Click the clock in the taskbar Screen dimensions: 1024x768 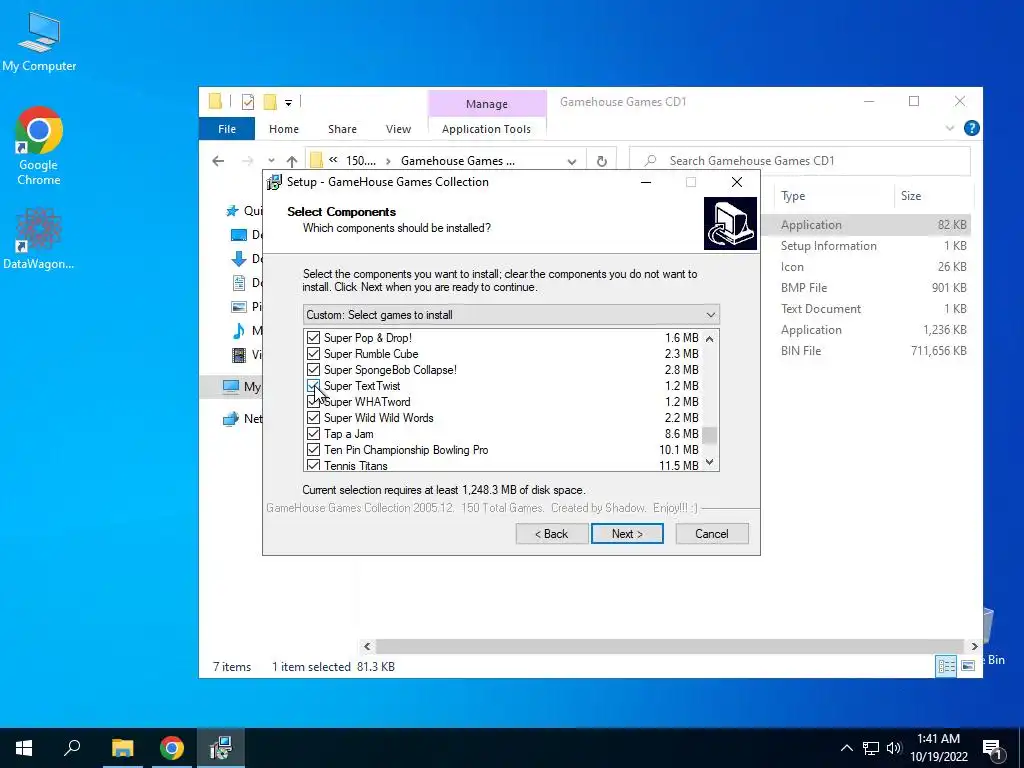(938, 748)
